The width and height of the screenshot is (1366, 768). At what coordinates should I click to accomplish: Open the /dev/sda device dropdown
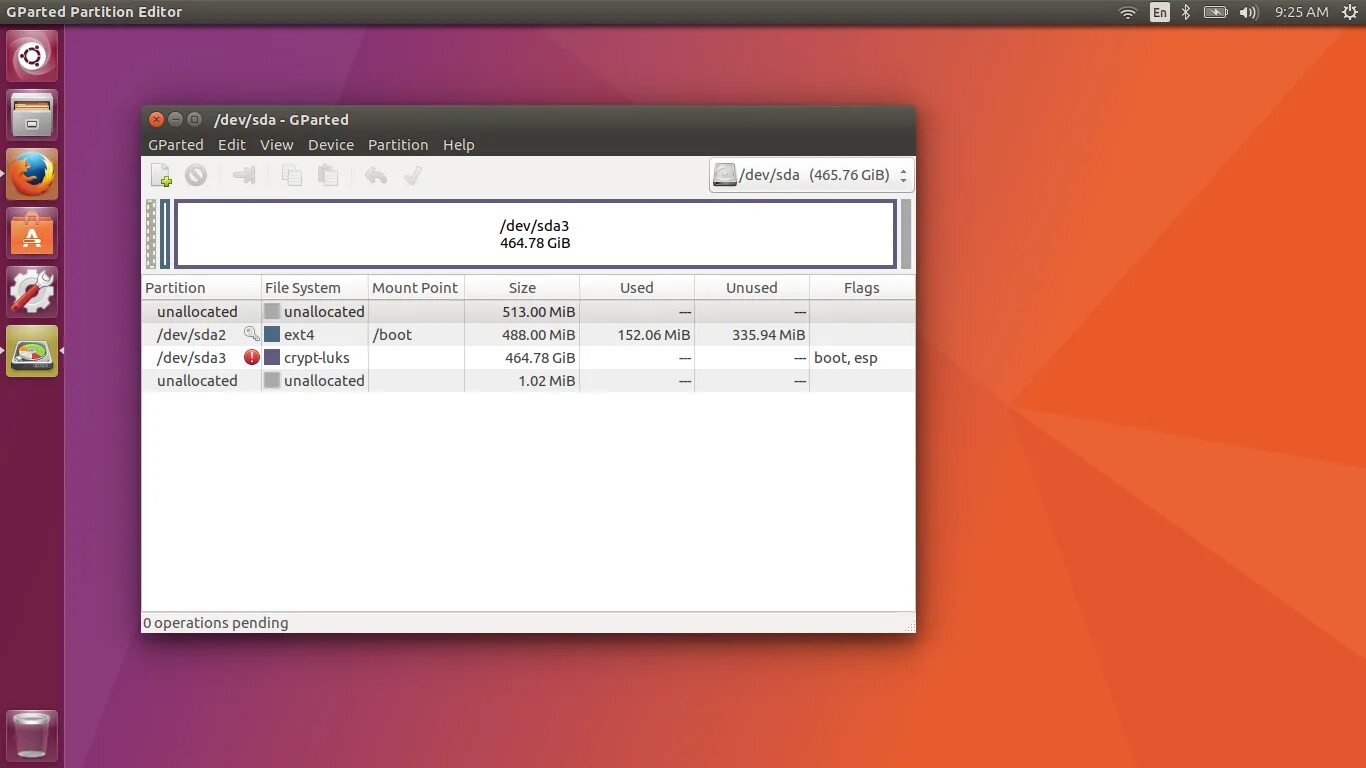[811, 175]
